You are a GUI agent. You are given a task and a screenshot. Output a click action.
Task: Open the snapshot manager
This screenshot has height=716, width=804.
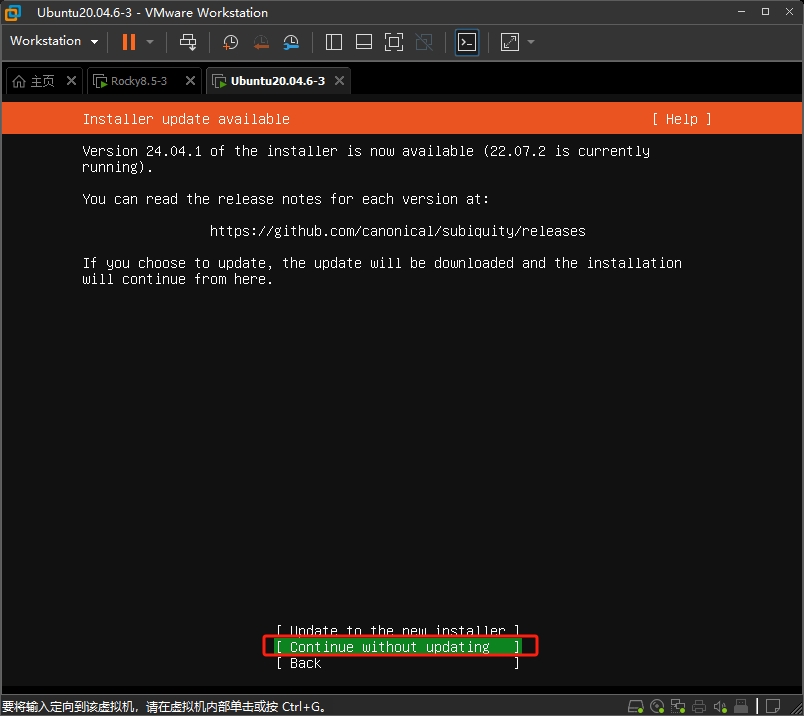click(x=291, y=42)
